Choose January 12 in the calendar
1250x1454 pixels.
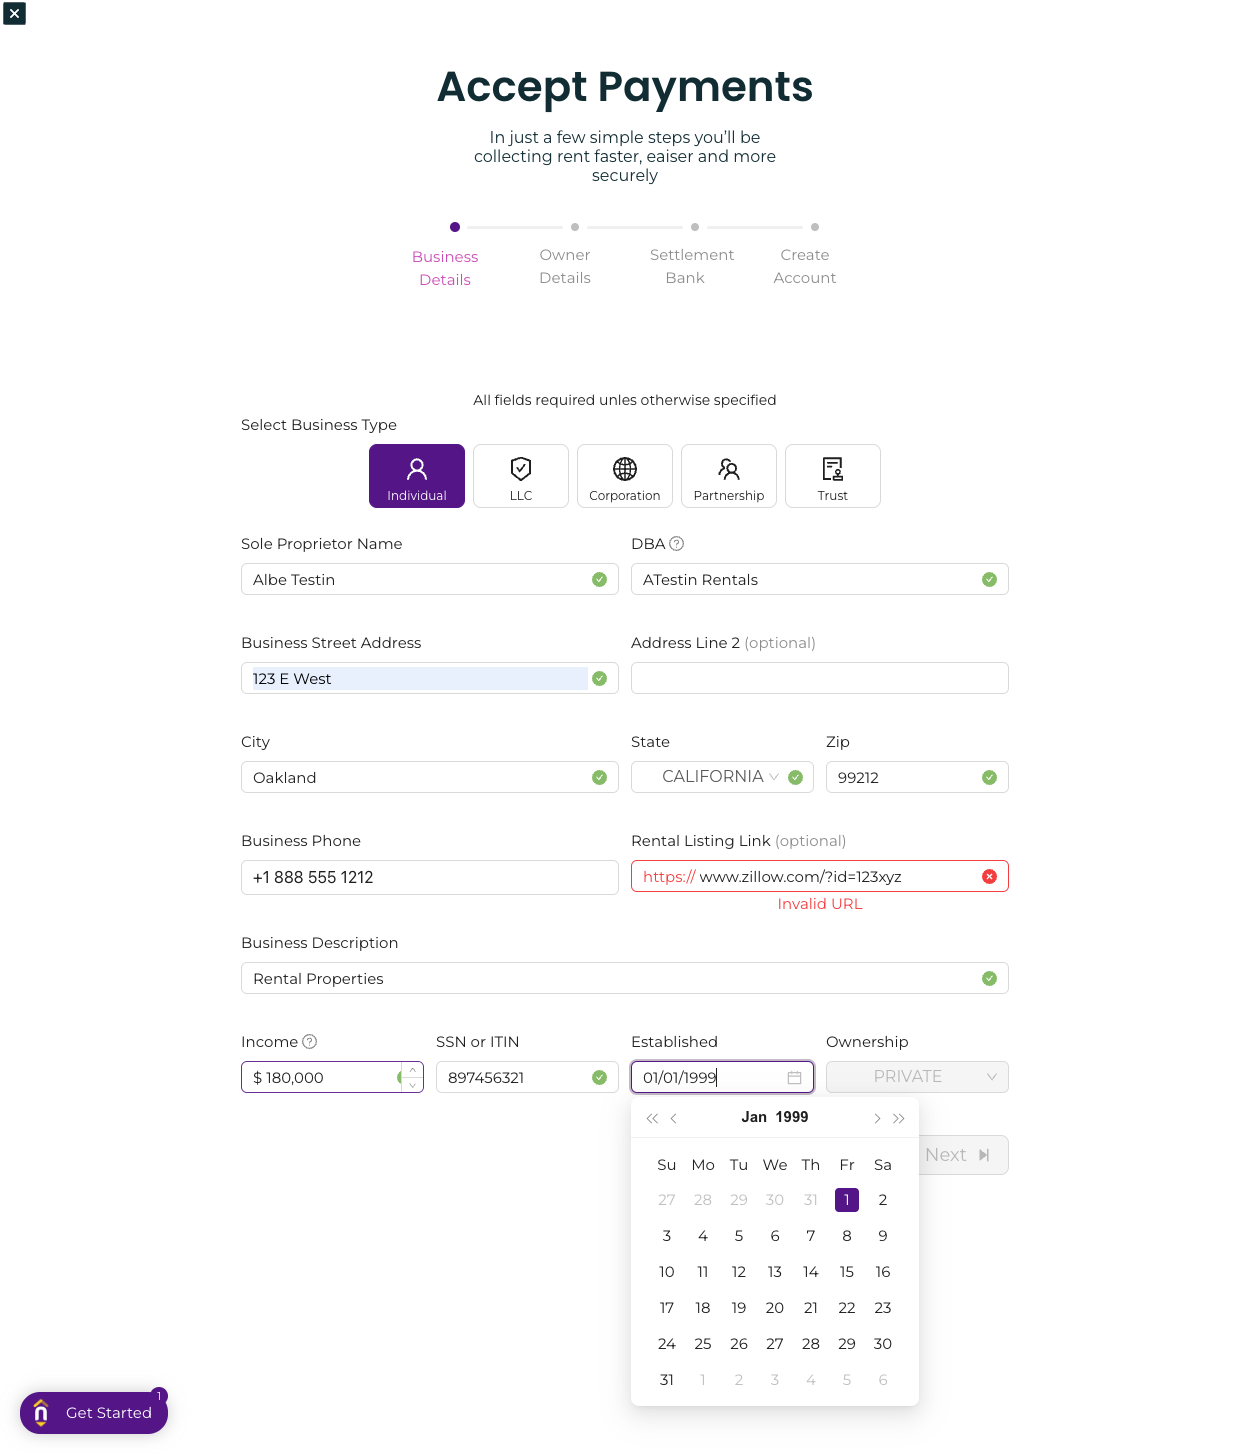pos(739,1272)
